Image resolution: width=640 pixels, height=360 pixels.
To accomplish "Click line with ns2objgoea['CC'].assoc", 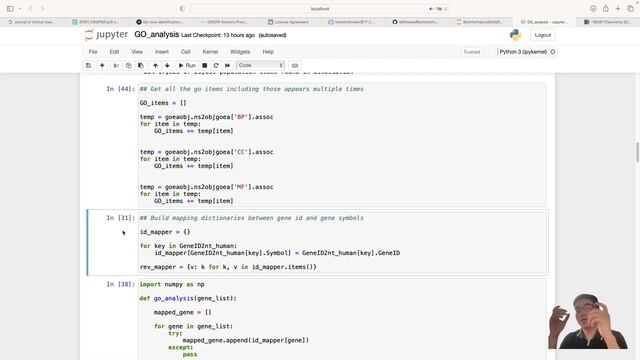I will [x=207, y=152].
